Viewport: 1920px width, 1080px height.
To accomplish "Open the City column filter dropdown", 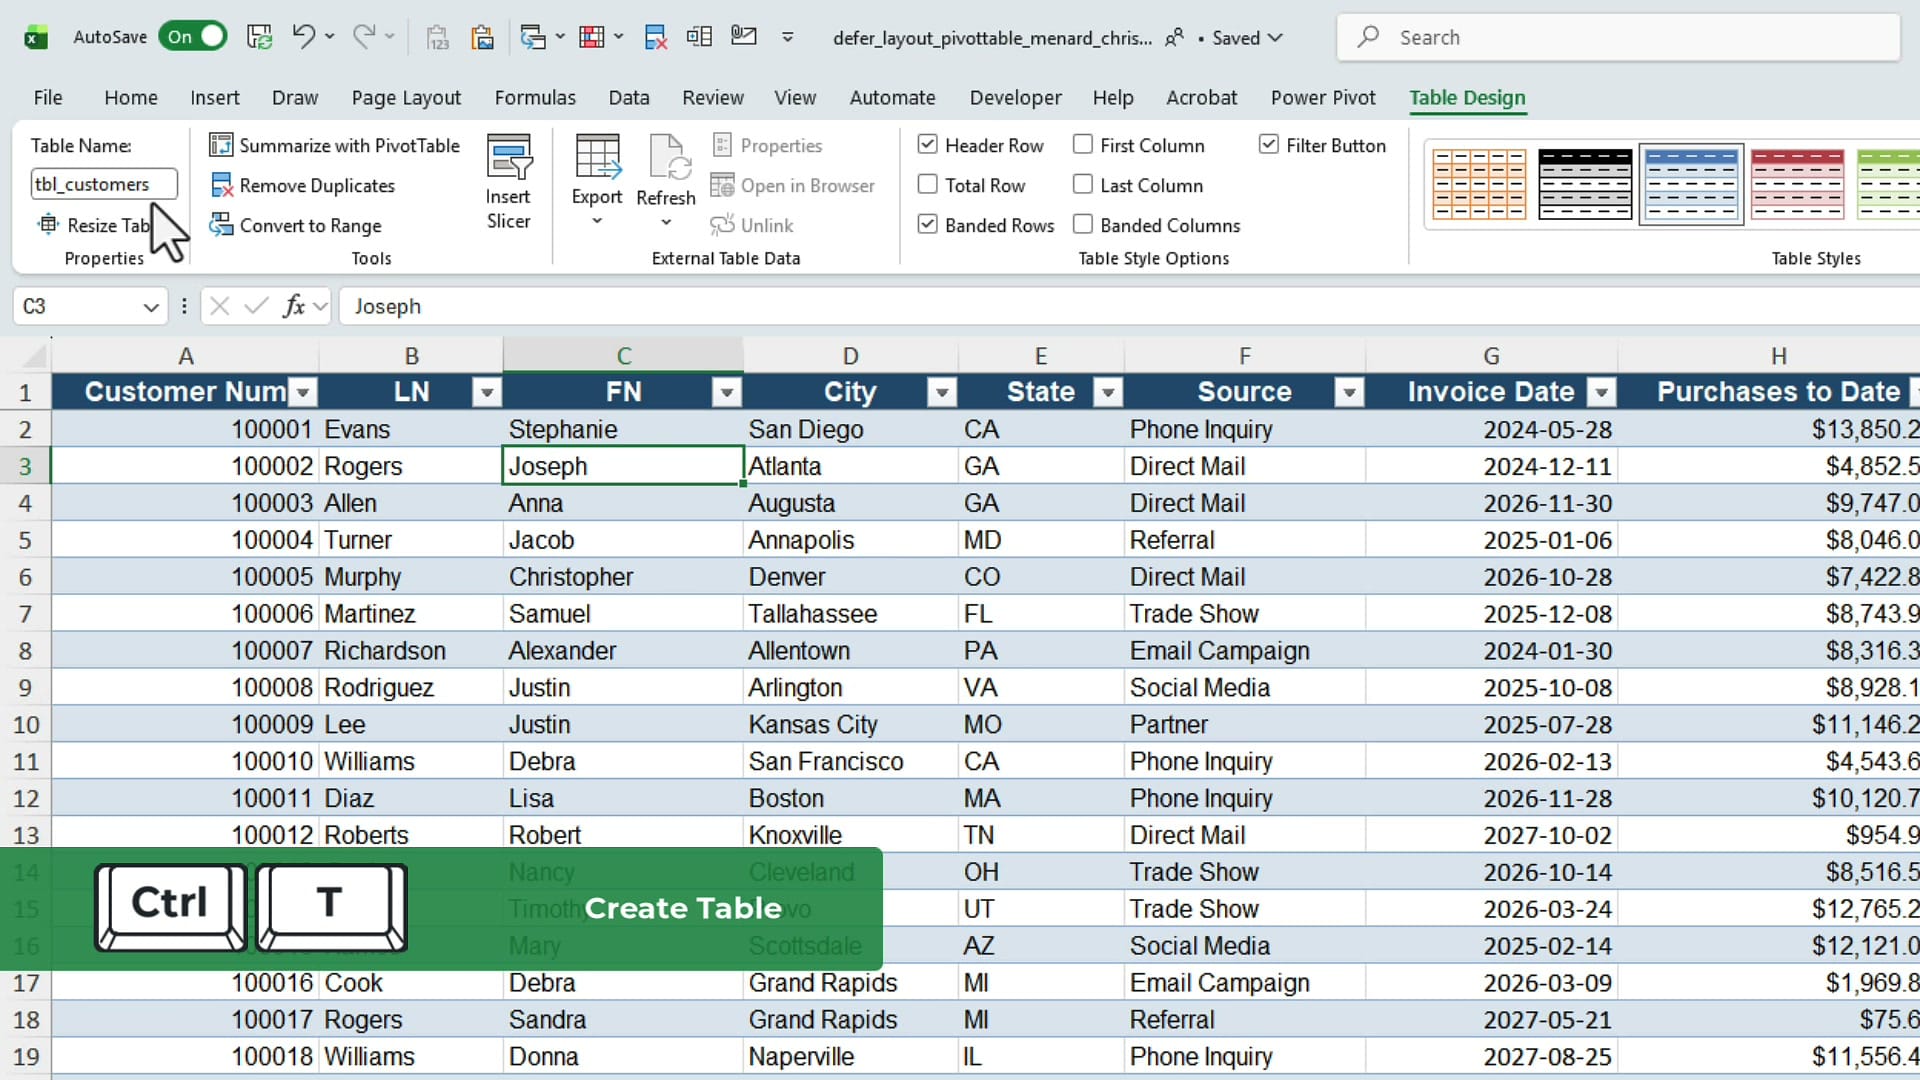I will coord(942,392).
